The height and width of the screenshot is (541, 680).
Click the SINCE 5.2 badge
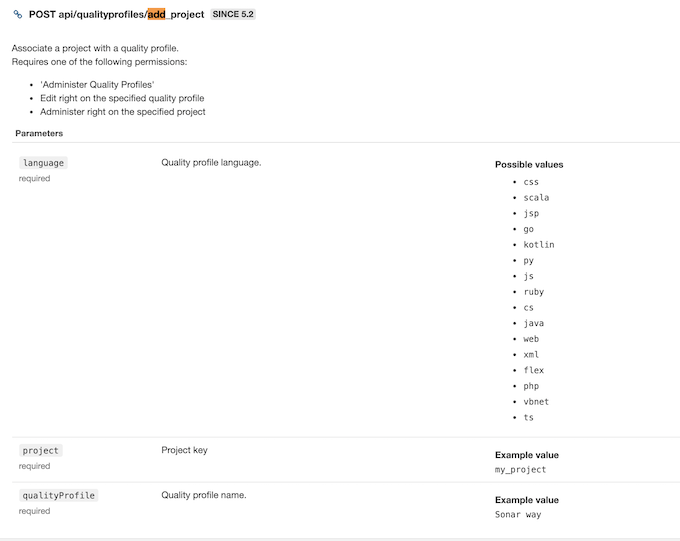click(x=233, y=15)
